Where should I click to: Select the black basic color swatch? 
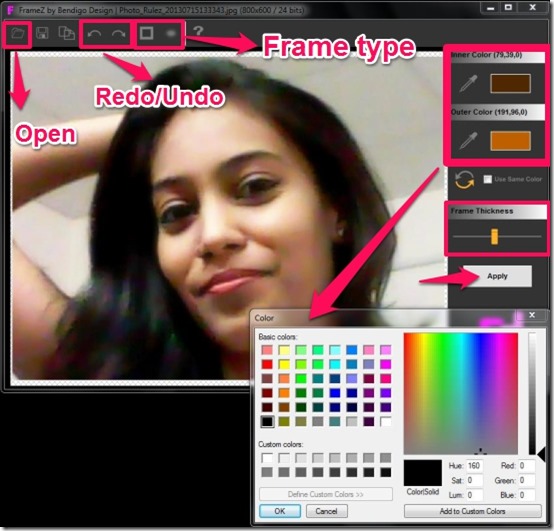tap(267, 421)
